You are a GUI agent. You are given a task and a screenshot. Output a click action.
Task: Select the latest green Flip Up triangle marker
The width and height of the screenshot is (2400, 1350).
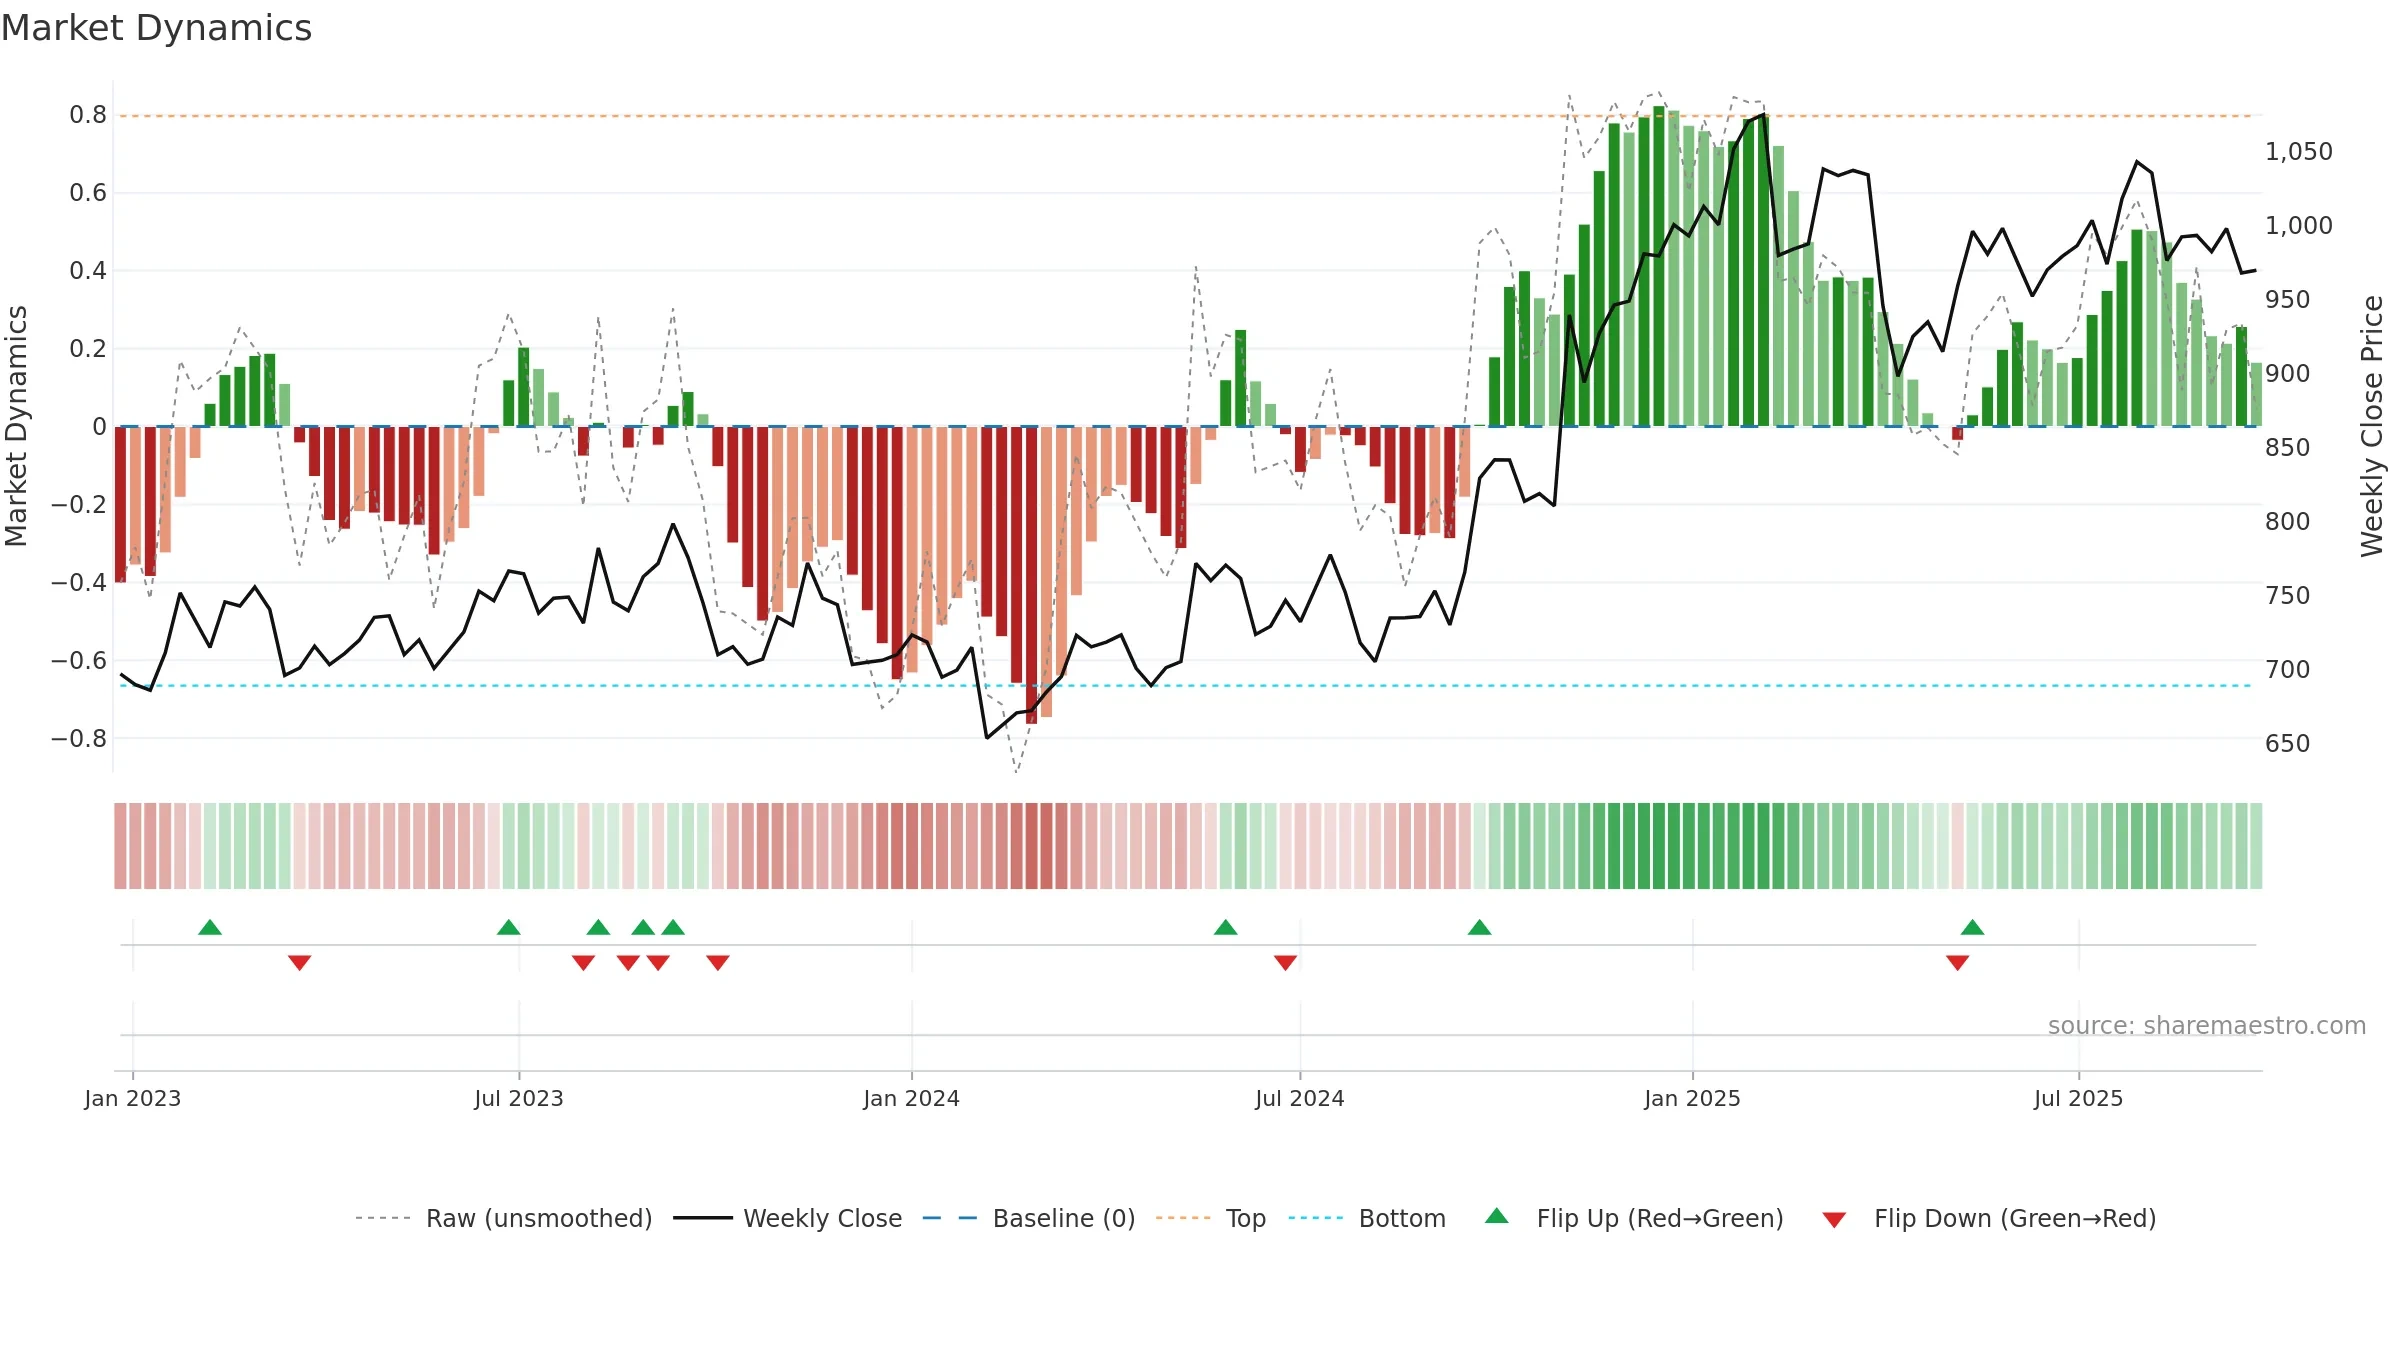[1973, 928]
